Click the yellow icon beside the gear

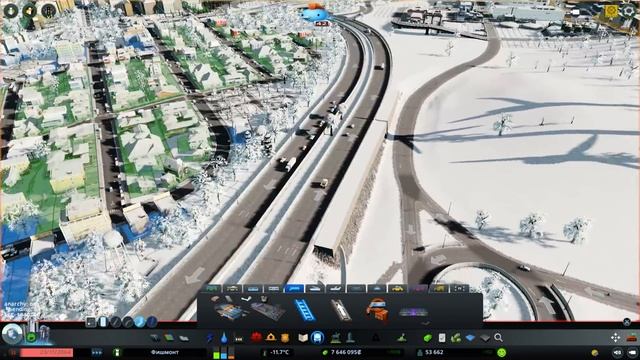tap(611, 11)
